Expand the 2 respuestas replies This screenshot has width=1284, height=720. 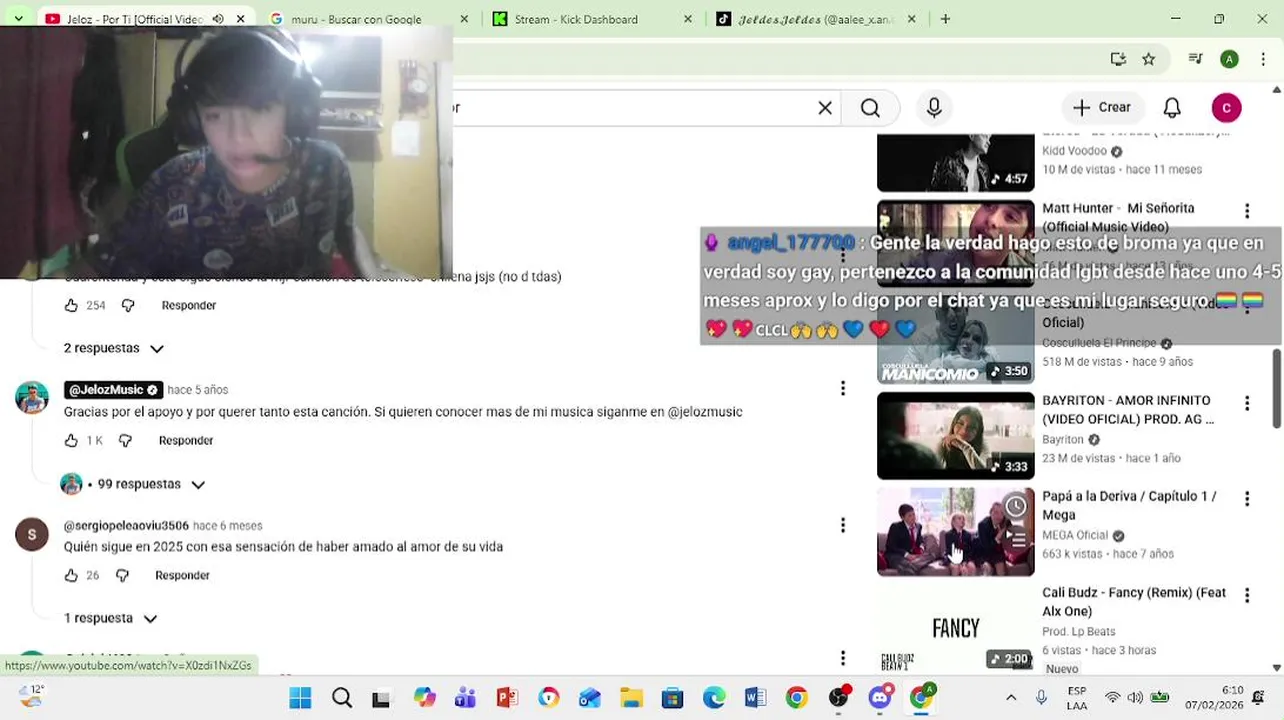tap(114, 349)
